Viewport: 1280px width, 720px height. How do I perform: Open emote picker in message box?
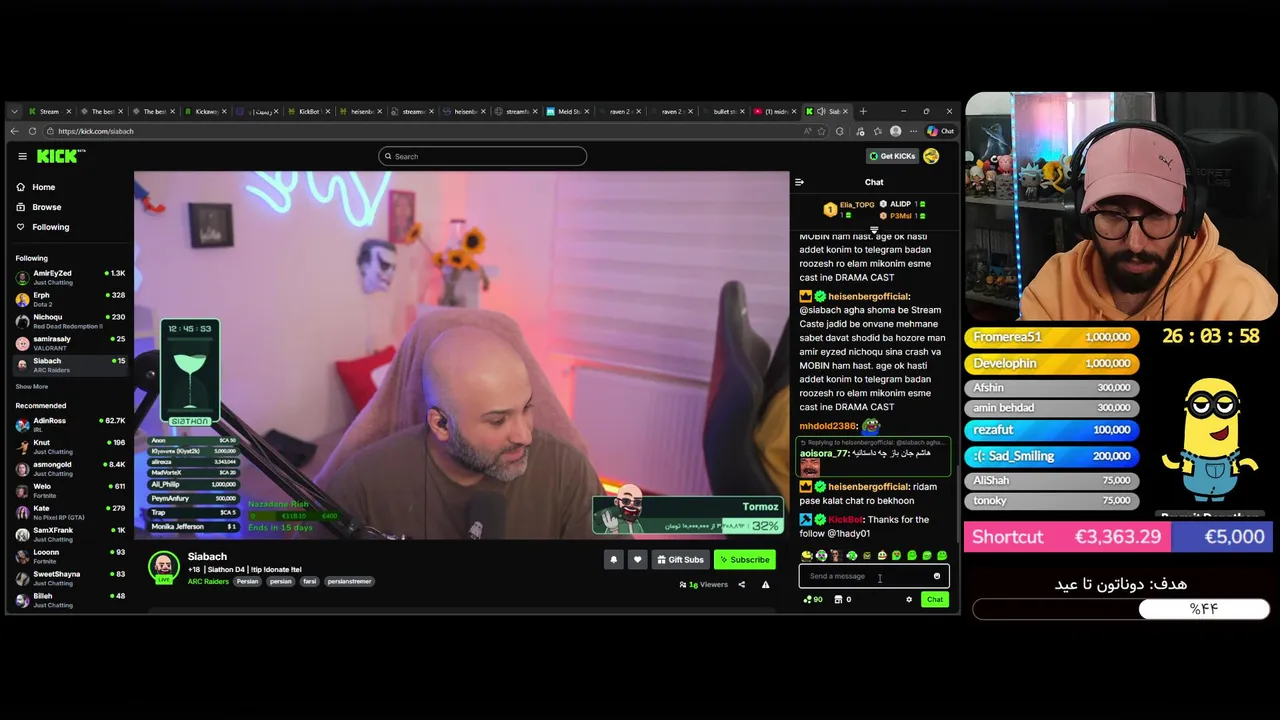point(937,576)
